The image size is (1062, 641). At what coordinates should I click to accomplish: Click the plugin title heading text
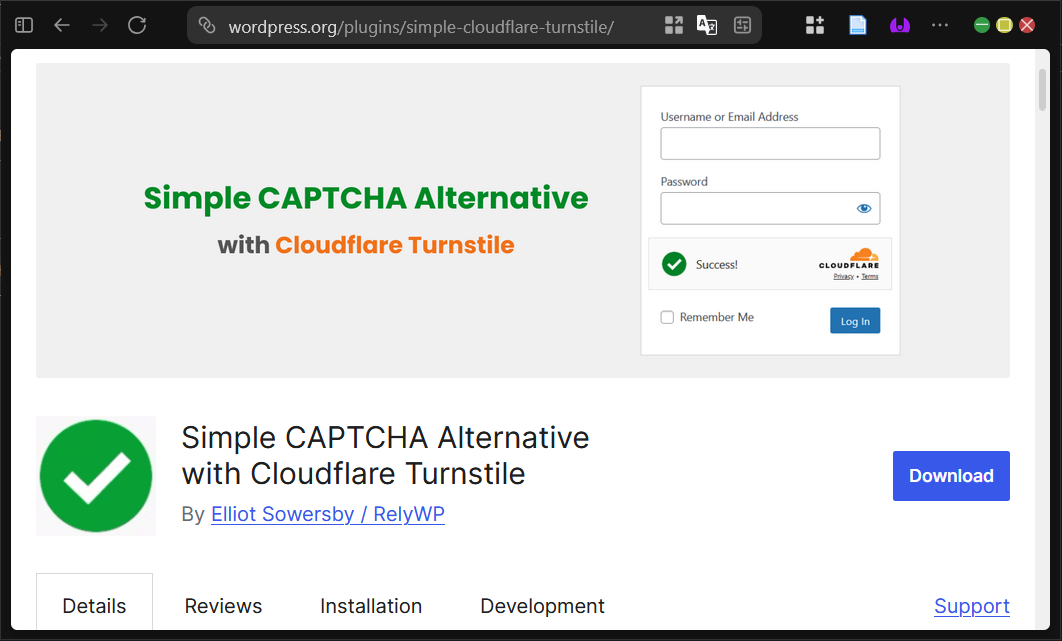(385, 455)
